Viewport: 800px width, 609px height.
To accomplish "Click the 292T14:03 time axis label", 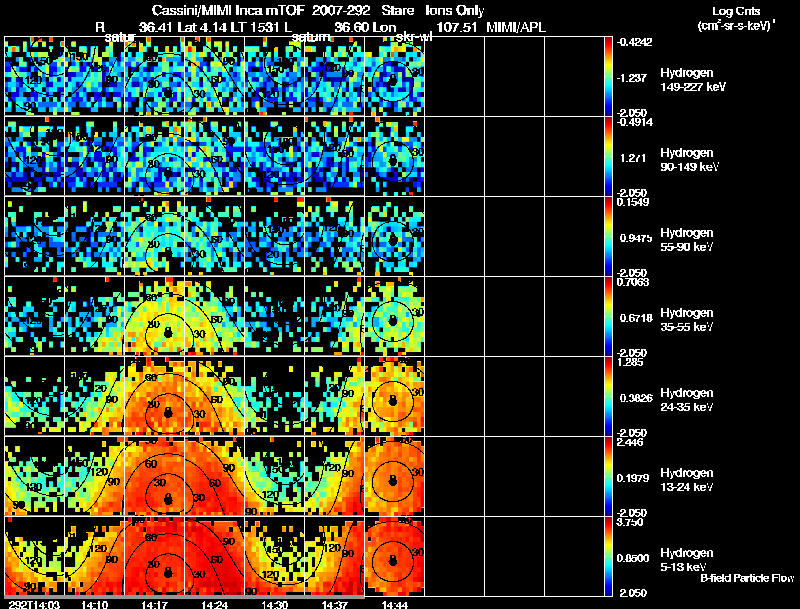I will click(x=34, y=604).
